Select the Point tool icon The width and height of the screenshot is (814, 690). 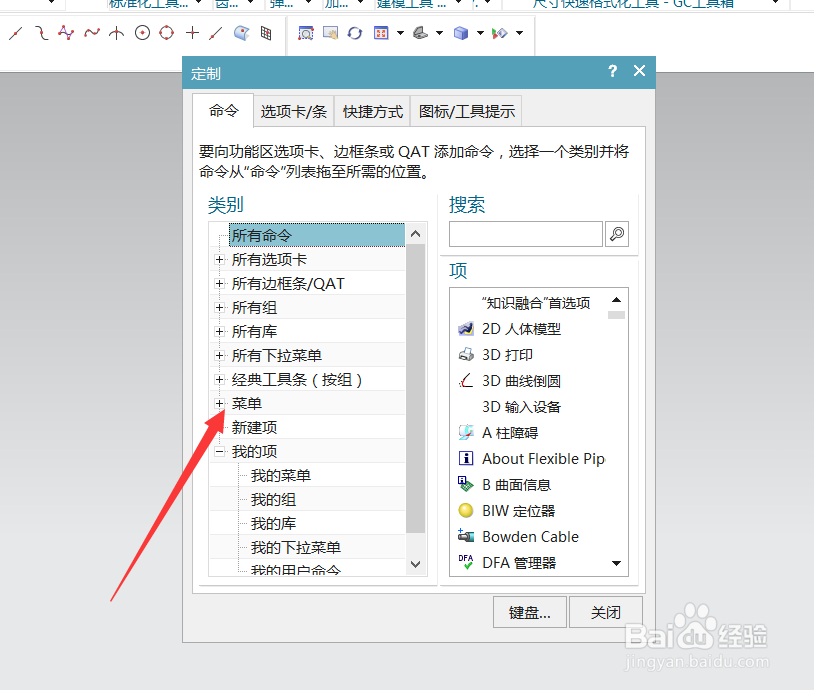coord(116,33)
